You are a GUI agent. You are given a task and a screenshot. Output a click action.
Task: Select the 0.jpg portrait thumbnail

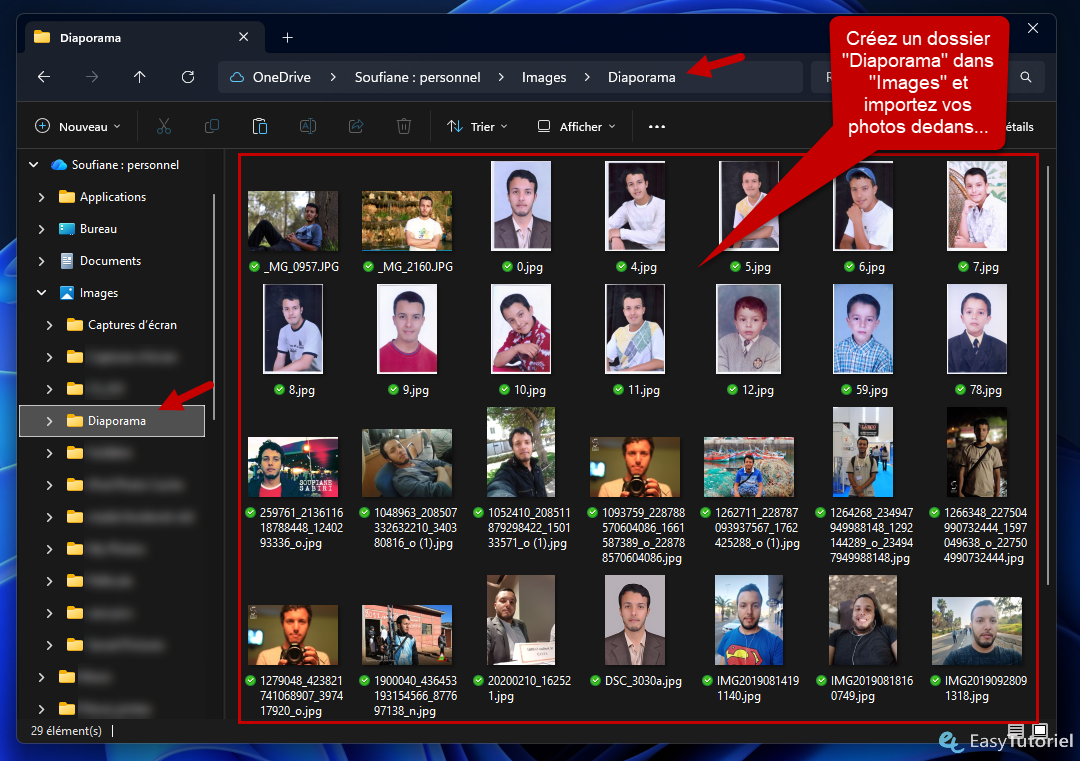[521, 206]
